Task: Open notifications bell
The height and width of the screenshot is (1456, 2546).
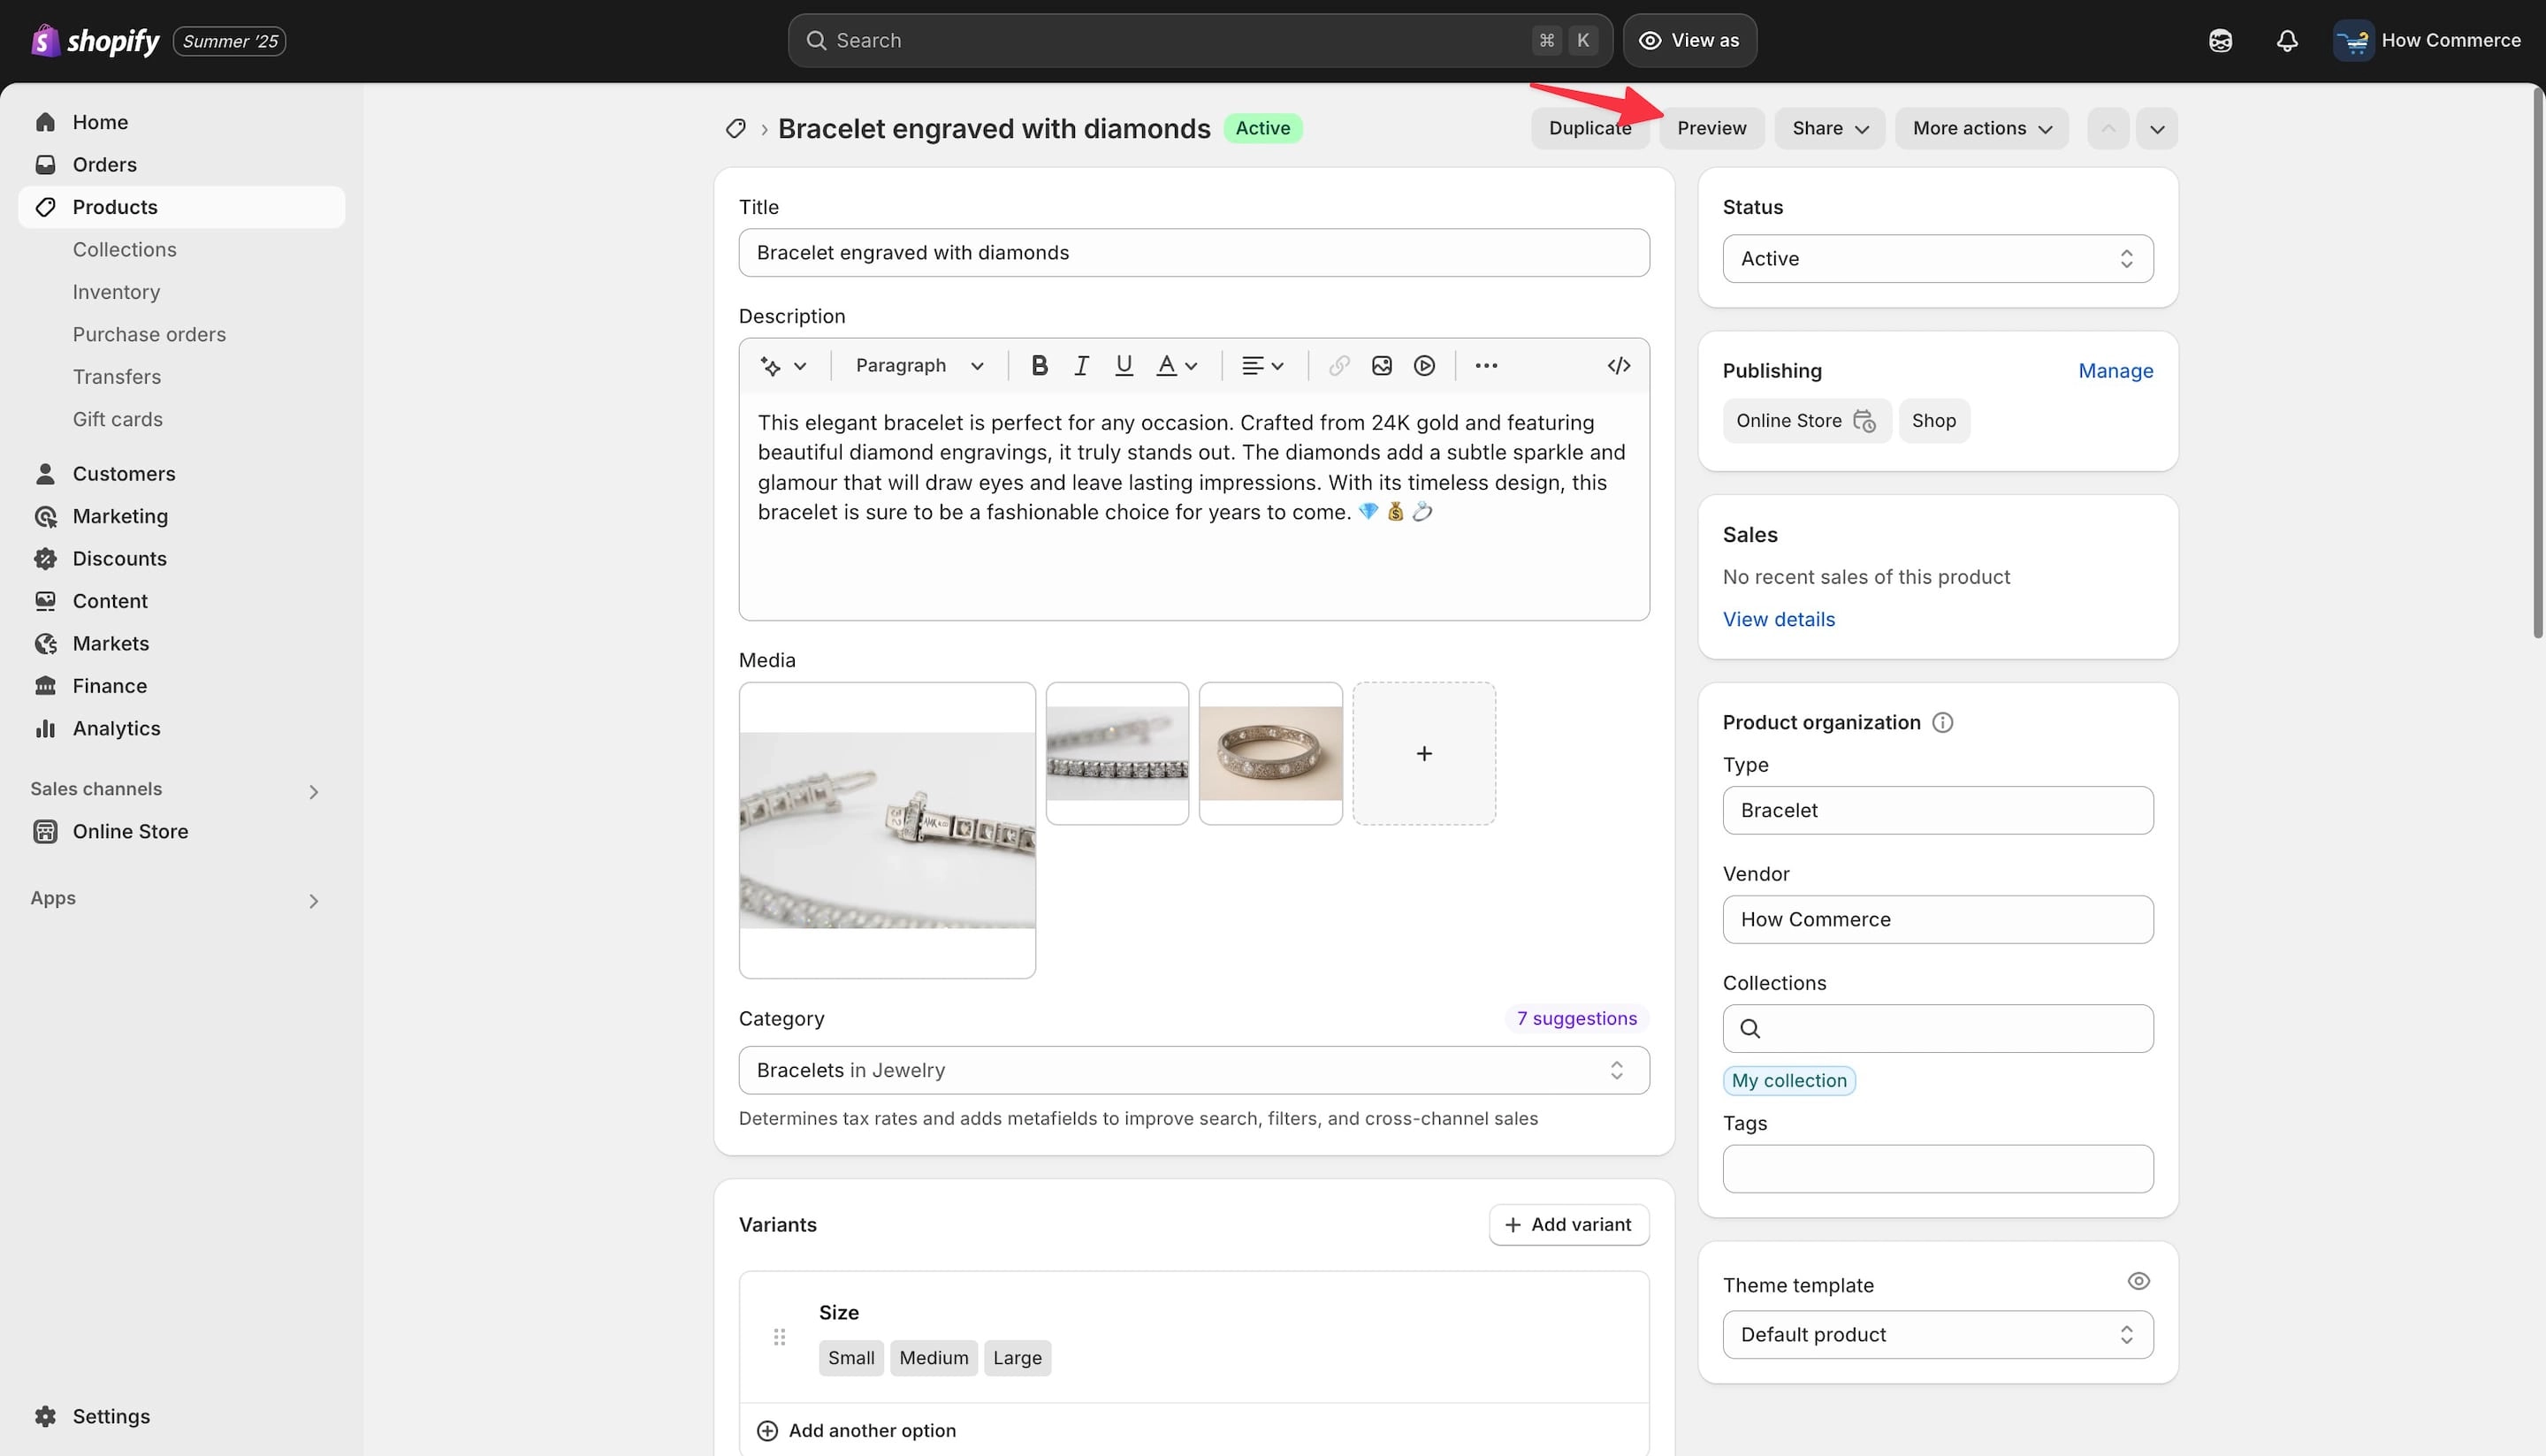Action: click(2287, 41)
